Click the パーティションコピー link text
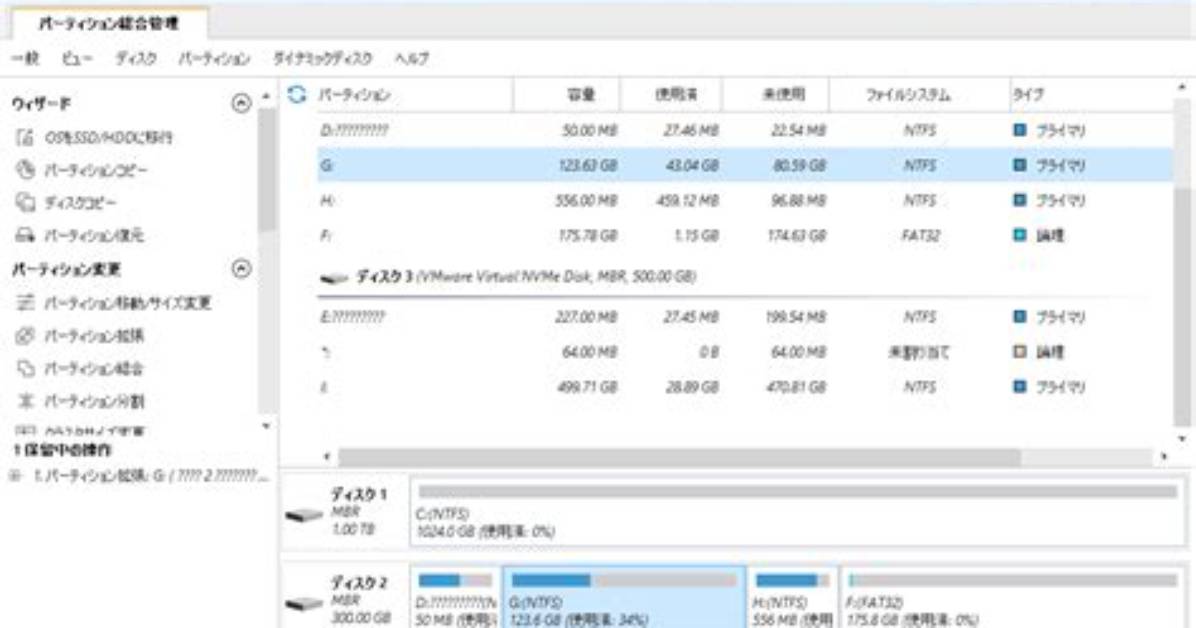The image size is (1196, 628). (x=96, y=169)
